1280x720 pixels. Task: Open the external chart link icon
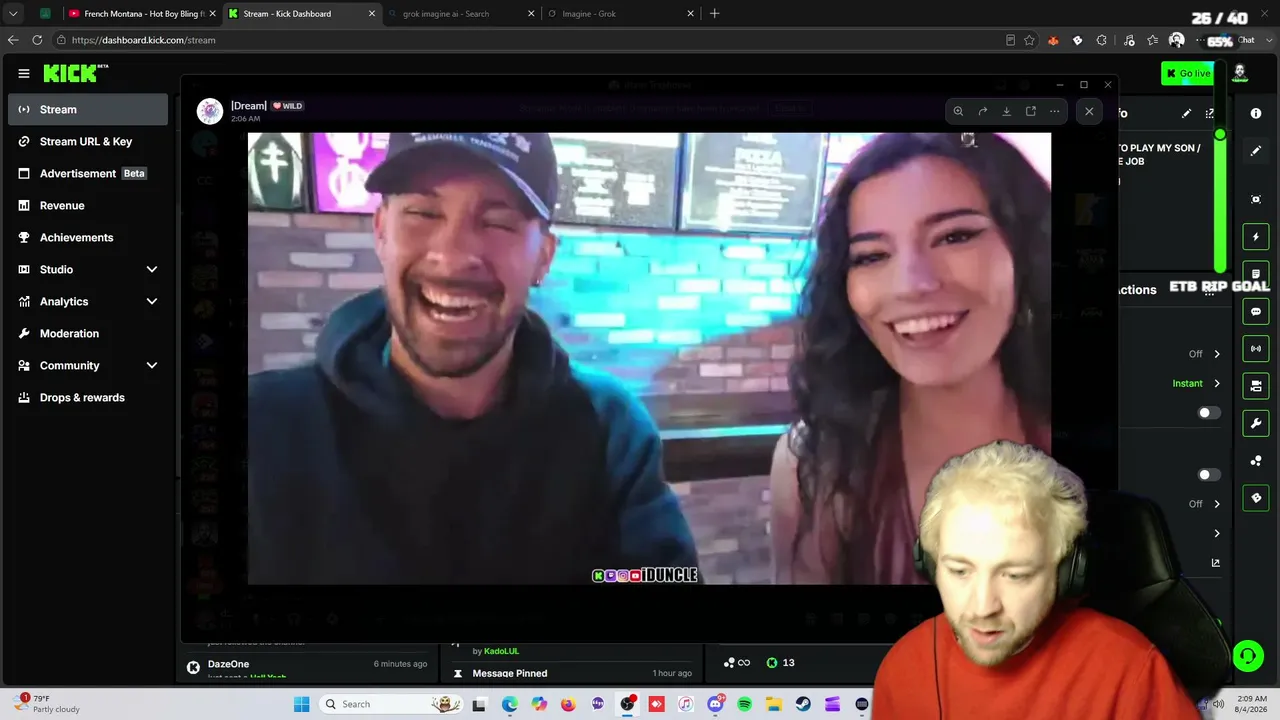(x=1216, y=563)
